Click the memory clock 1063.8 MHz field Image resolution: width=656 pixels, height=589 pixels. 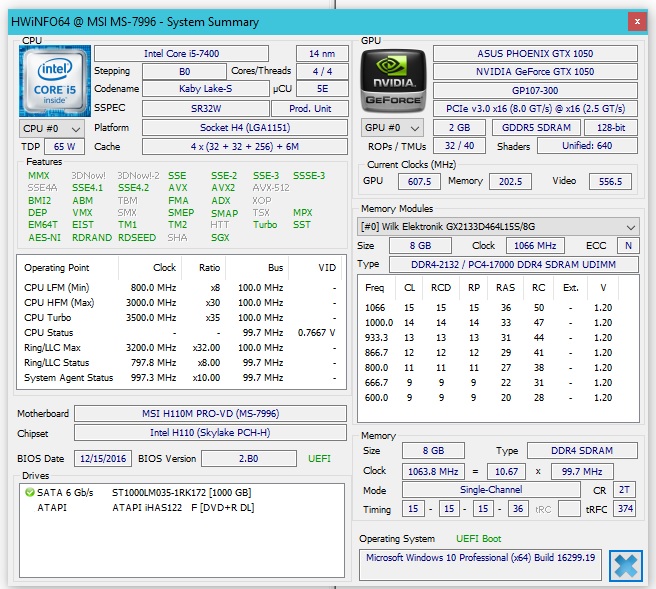433,471
